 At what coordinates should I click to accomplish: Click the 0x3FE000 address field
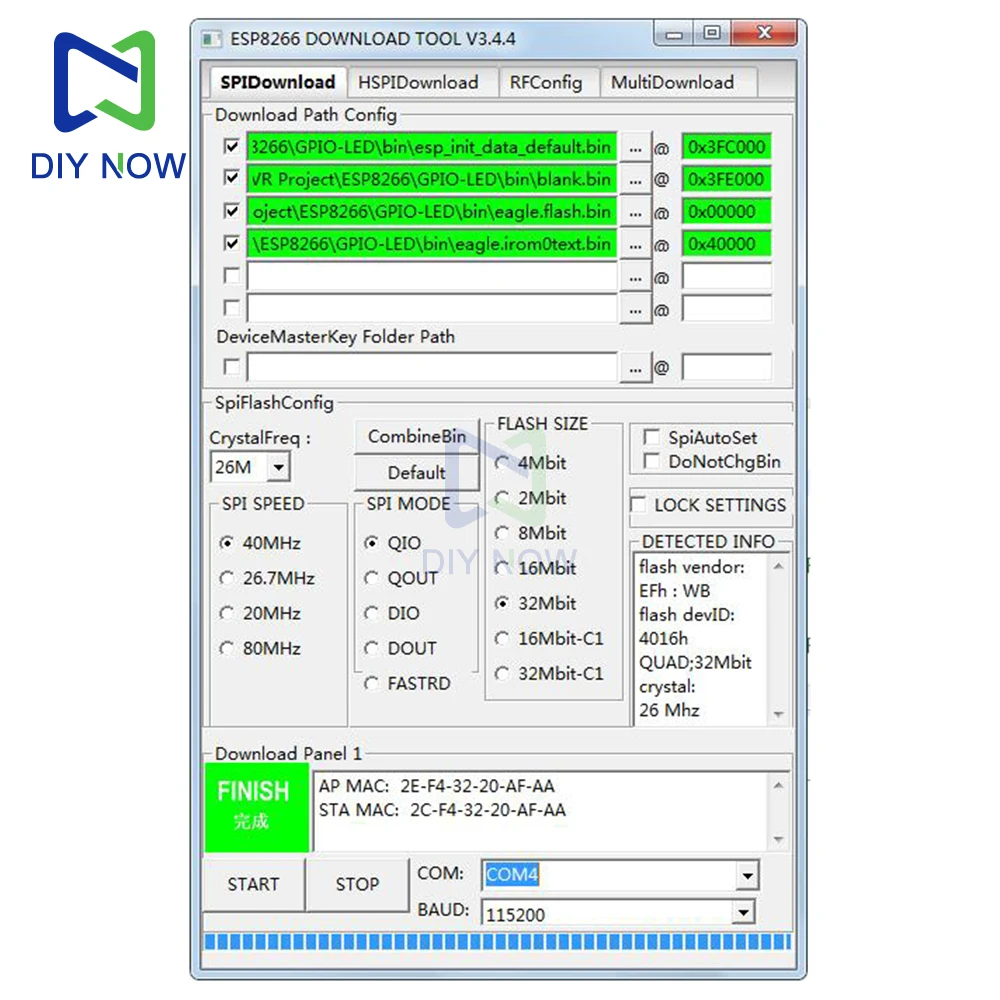pyautogui.click(x=726, y=179)
